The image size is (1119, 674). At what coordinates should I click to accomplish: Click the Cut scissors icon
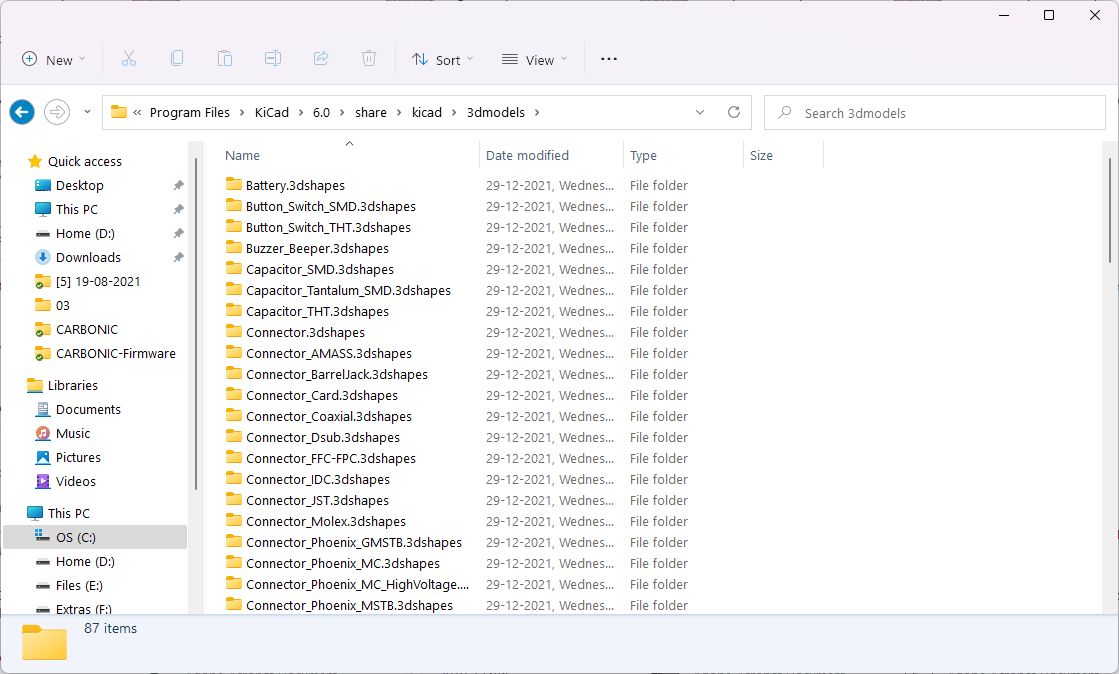[128, 59]
